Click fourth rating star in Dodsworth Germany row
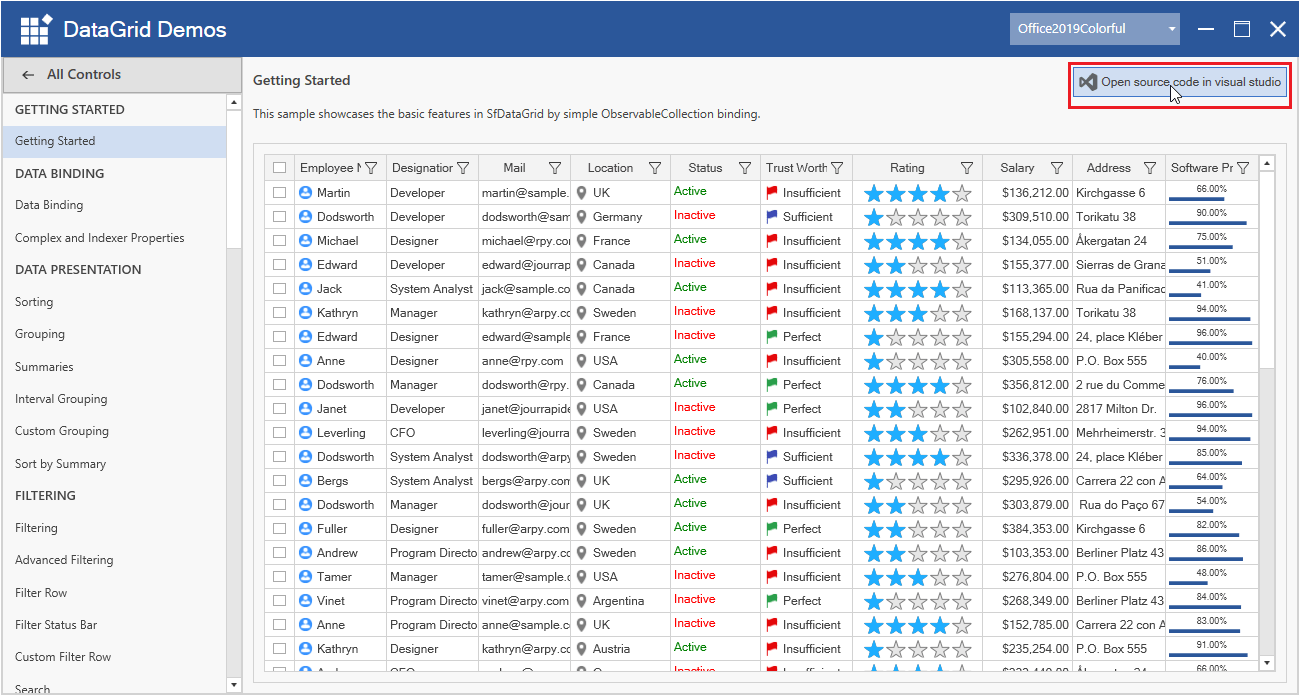This screenshot has width=1300, height=696. pos(940,217)
